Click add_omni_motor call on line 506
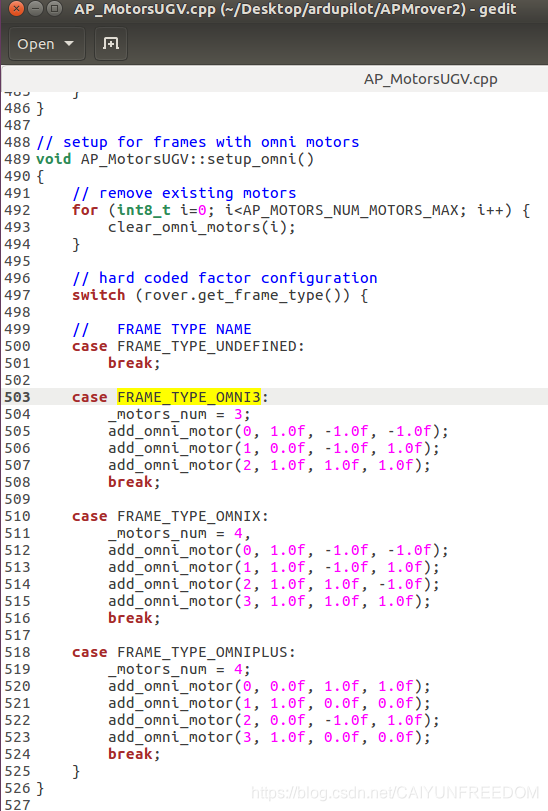The width and height of the screenshot is (548, 811). coord(273,448)
